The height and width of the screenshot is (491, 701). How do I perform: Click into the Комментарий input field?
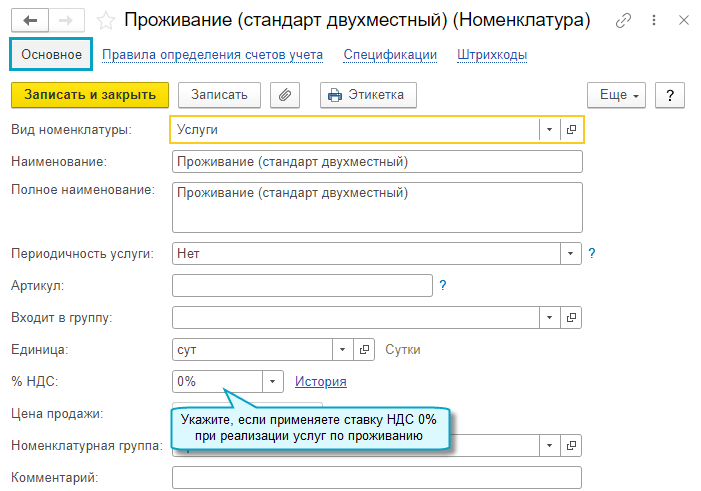coord(376,478)
